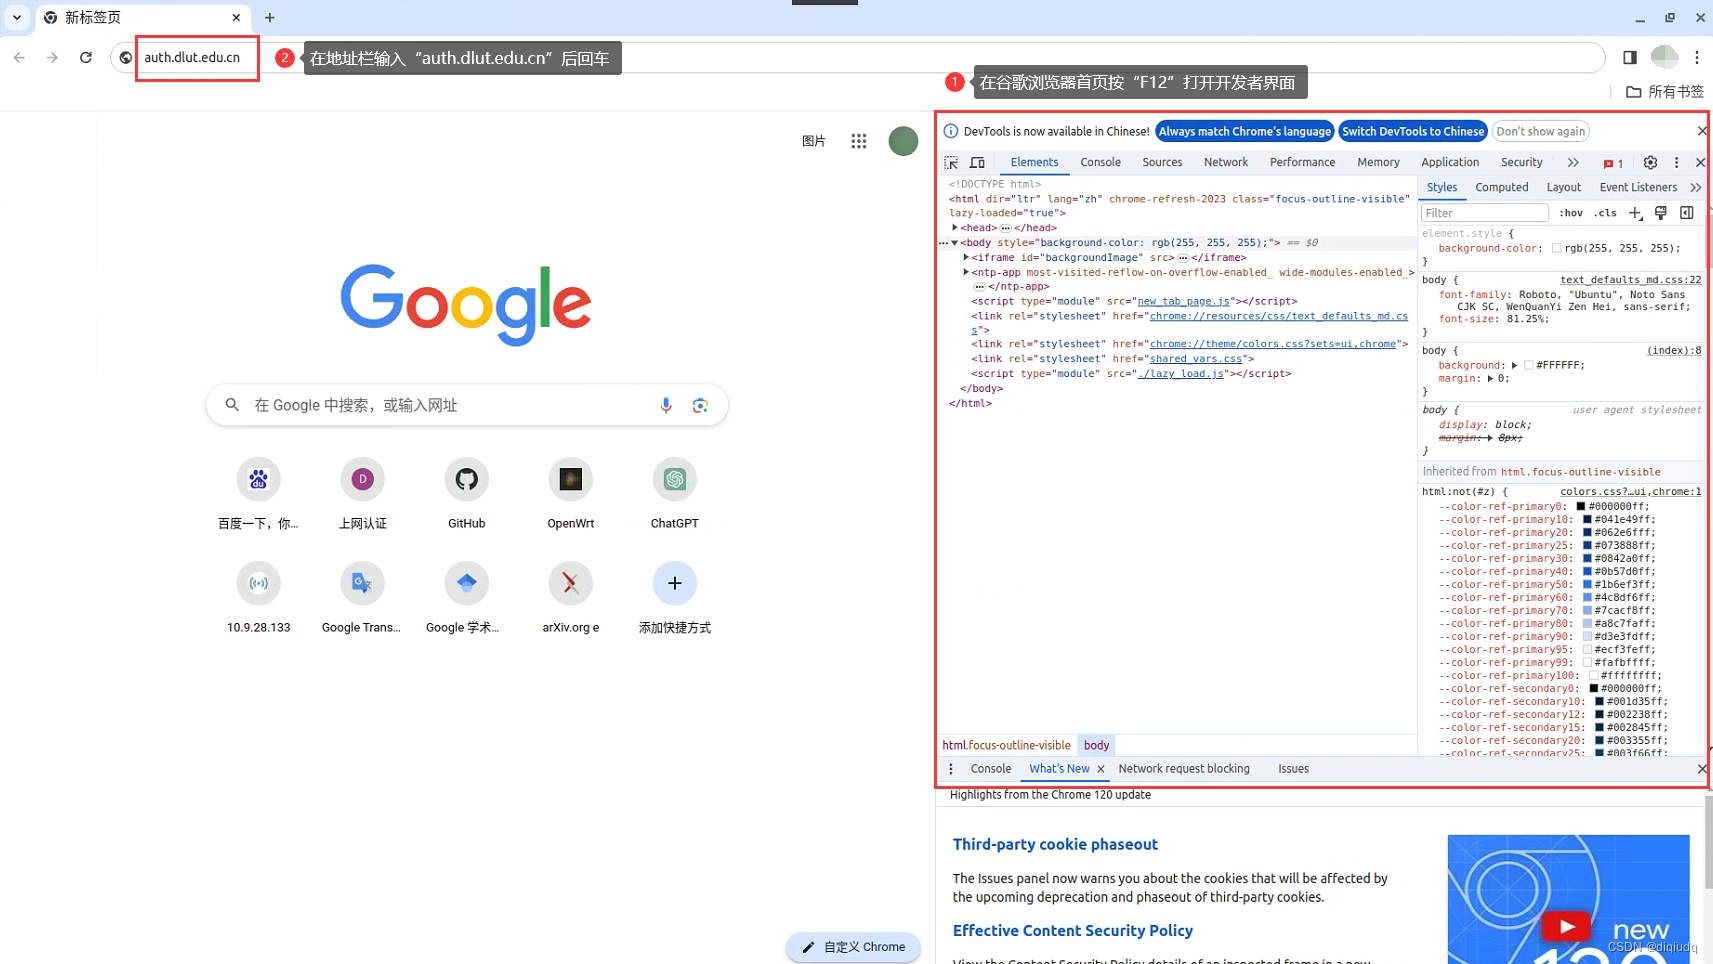Collapse the body element node

pyautogui.click(x=955, y=243)
